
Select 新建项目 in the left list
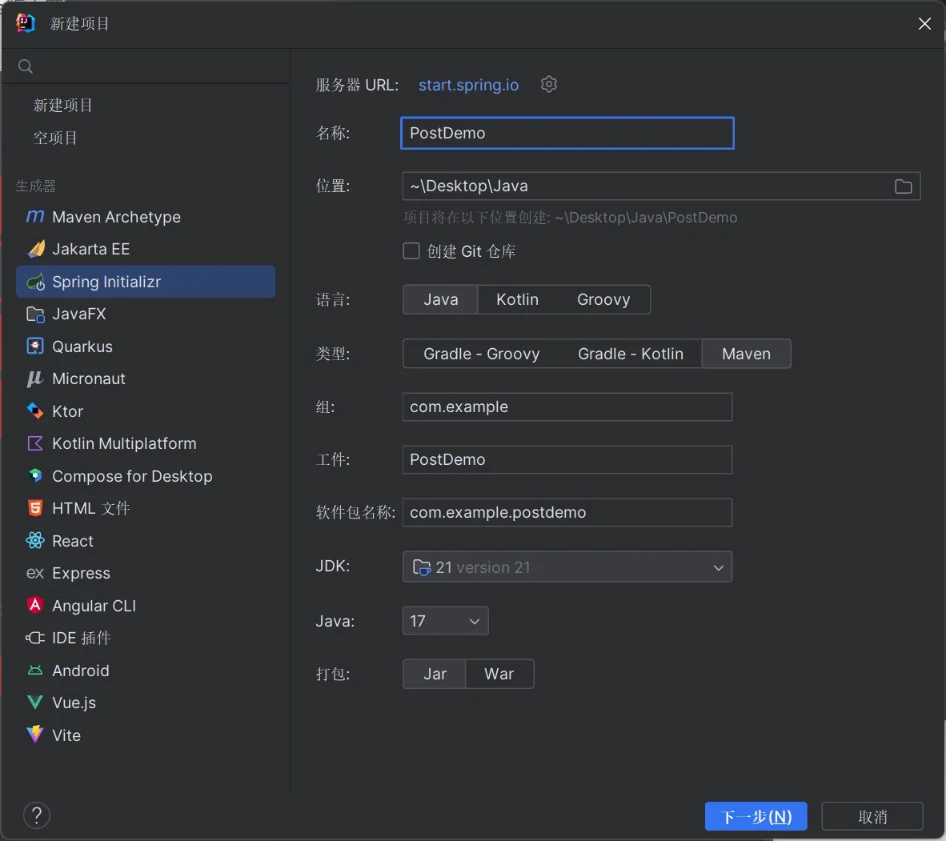pos(63,105)
